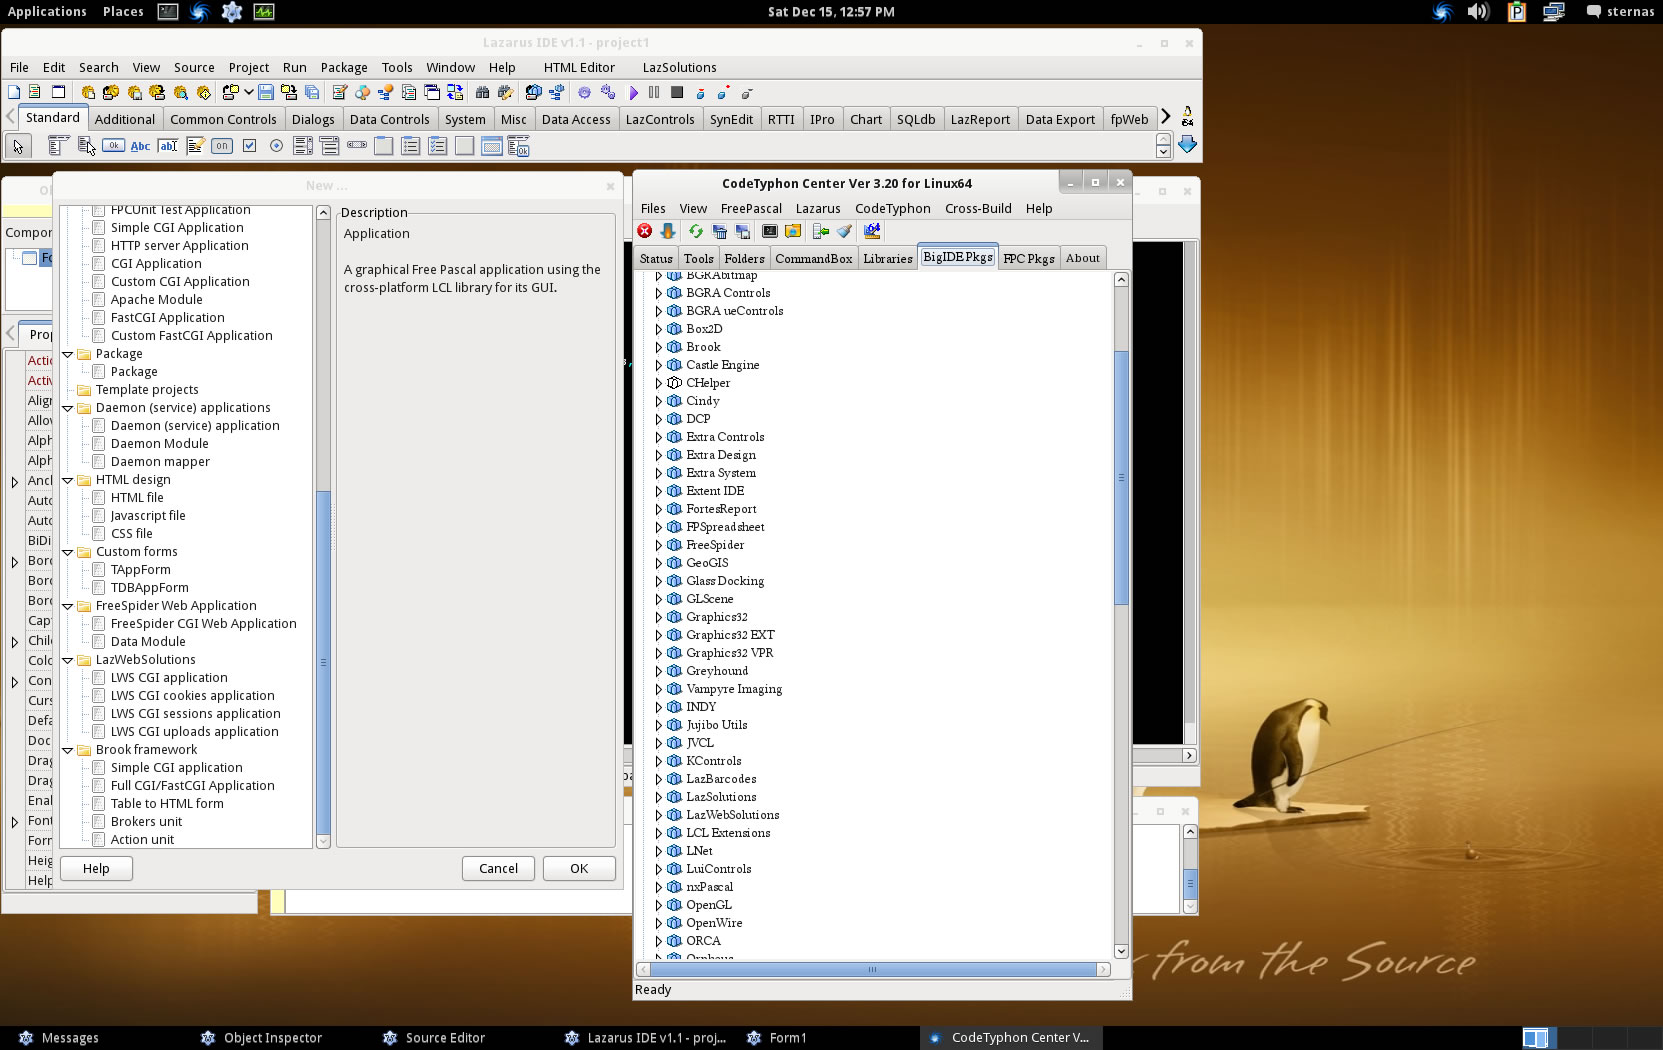
Task: Pick the TButton 'Ok' component icon
Action: 114,146
